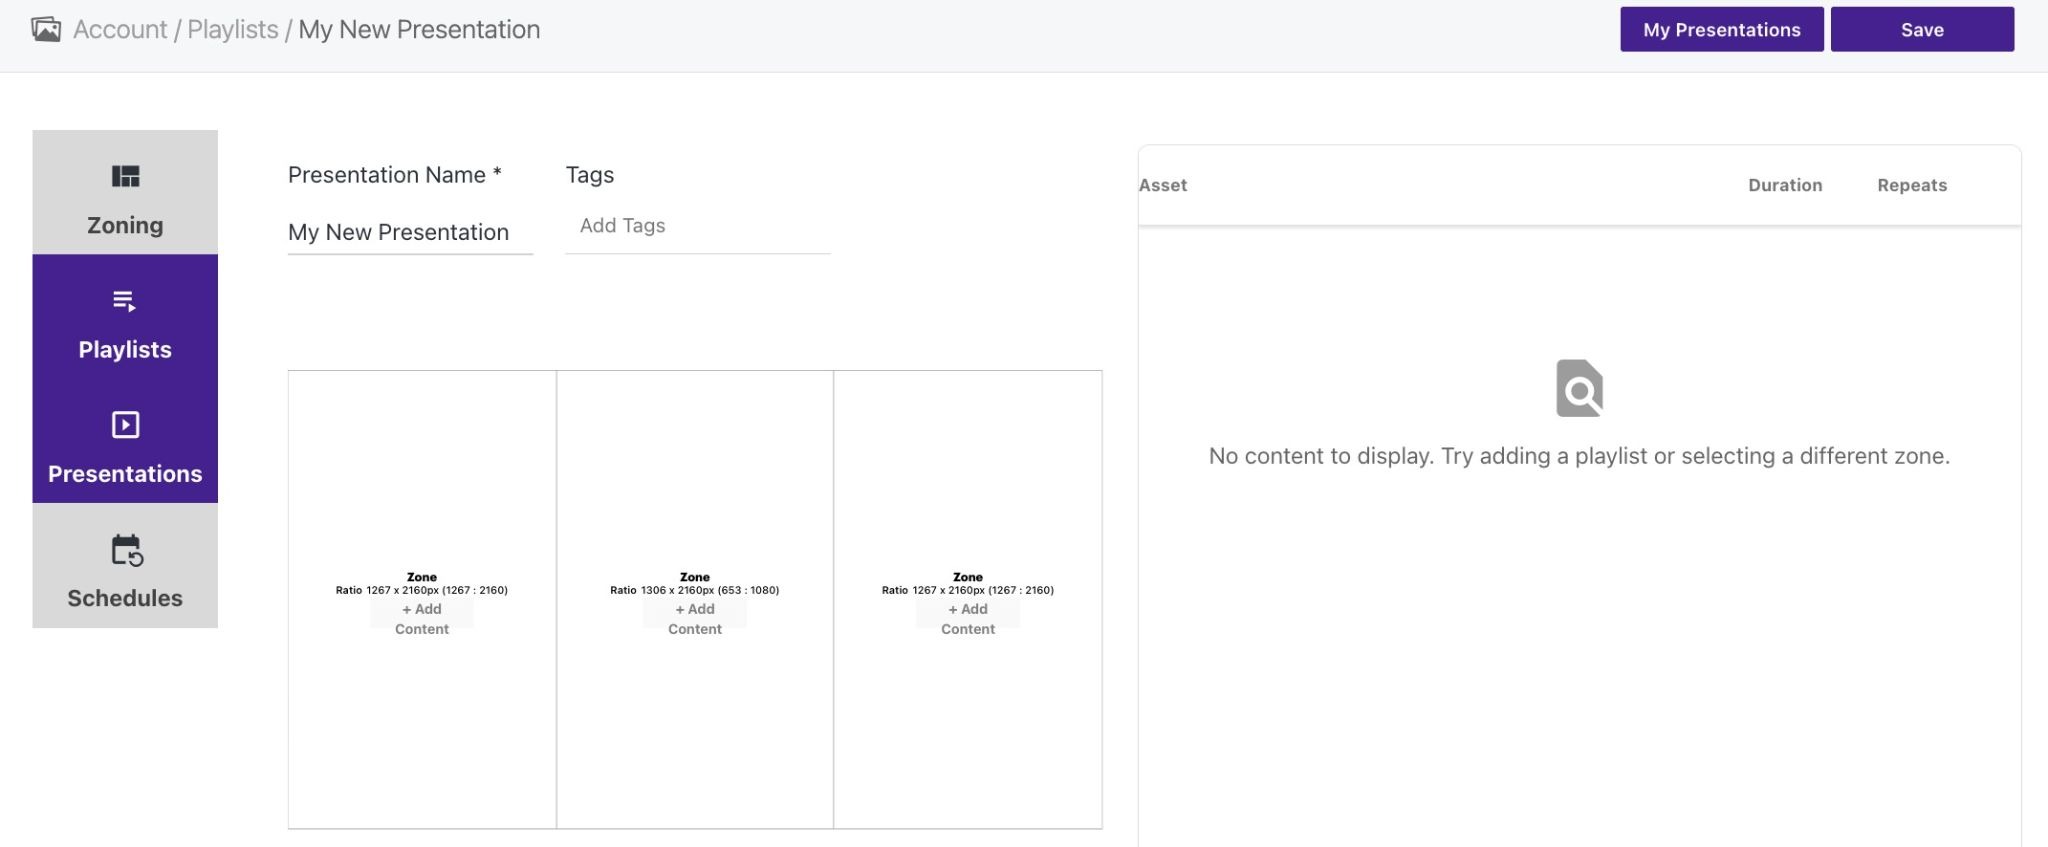Image resolution: width=2048 pixels, height=847 pixels.
Task: Go to Playlists in breadcrumb
Action: pos(233,29)
